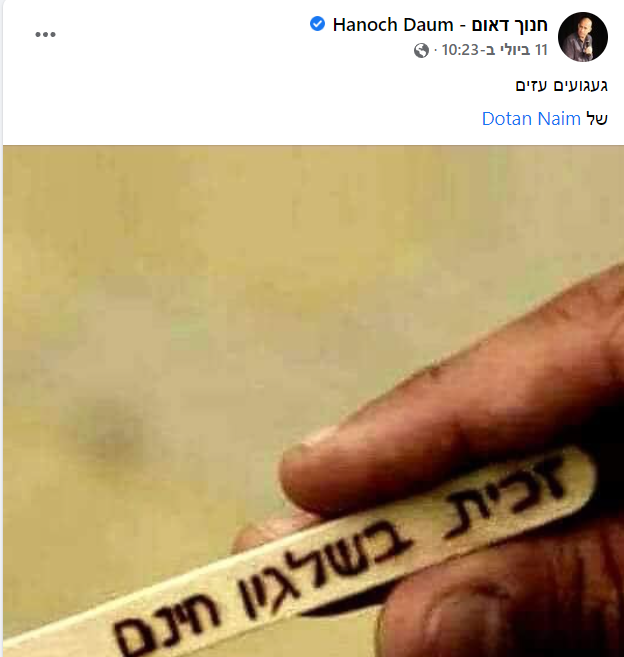
Task: Open the Hanoch Daum page name link
Action: click(440, 25)
